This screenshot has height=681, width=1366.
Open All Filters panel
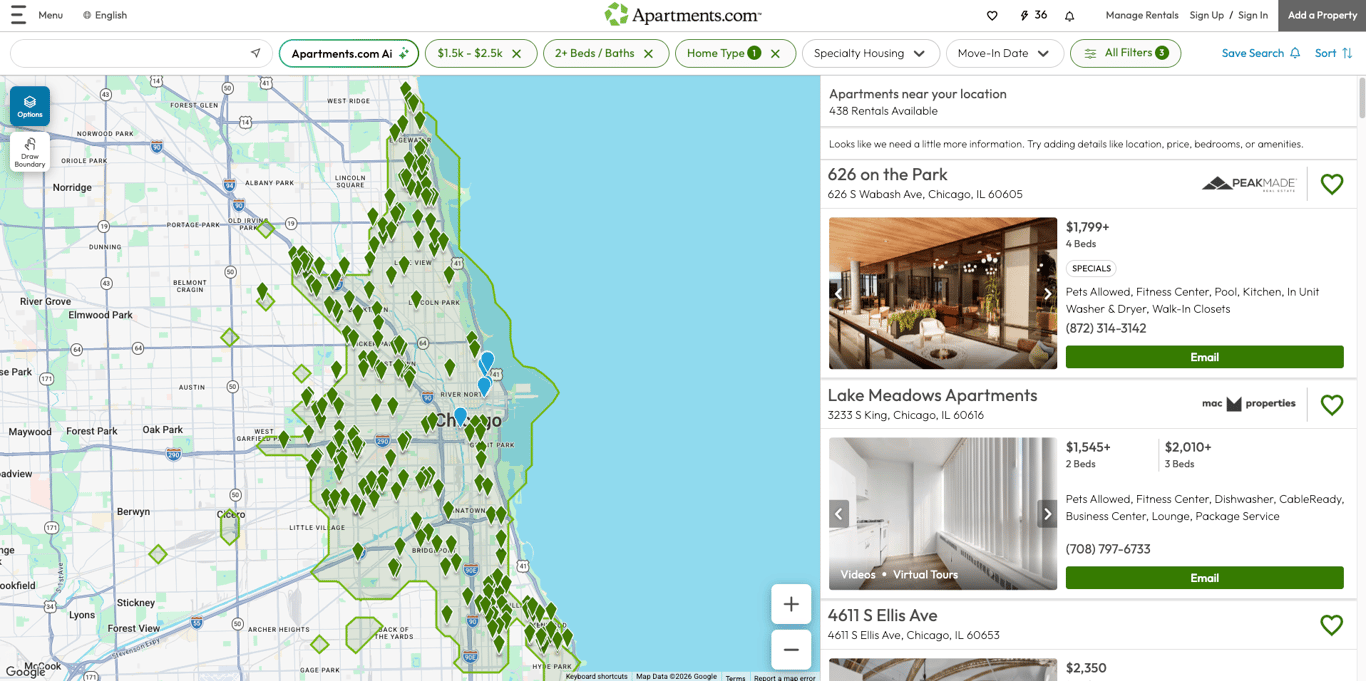(1125, 54)
